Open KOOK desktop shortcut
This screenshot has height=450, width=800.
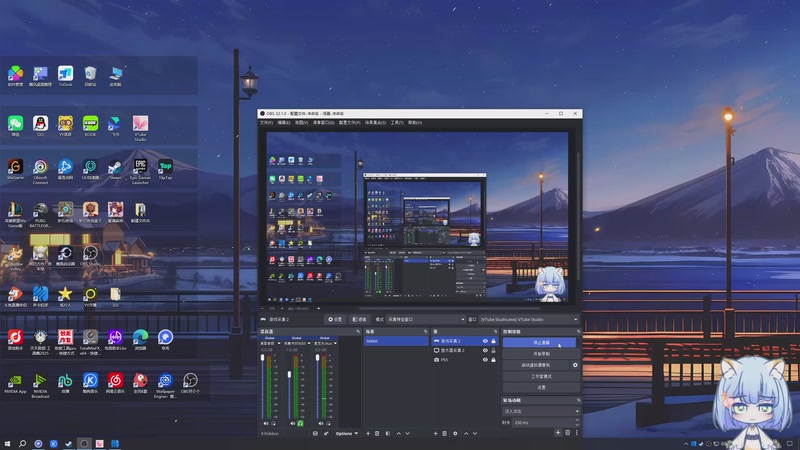[90, 126]
